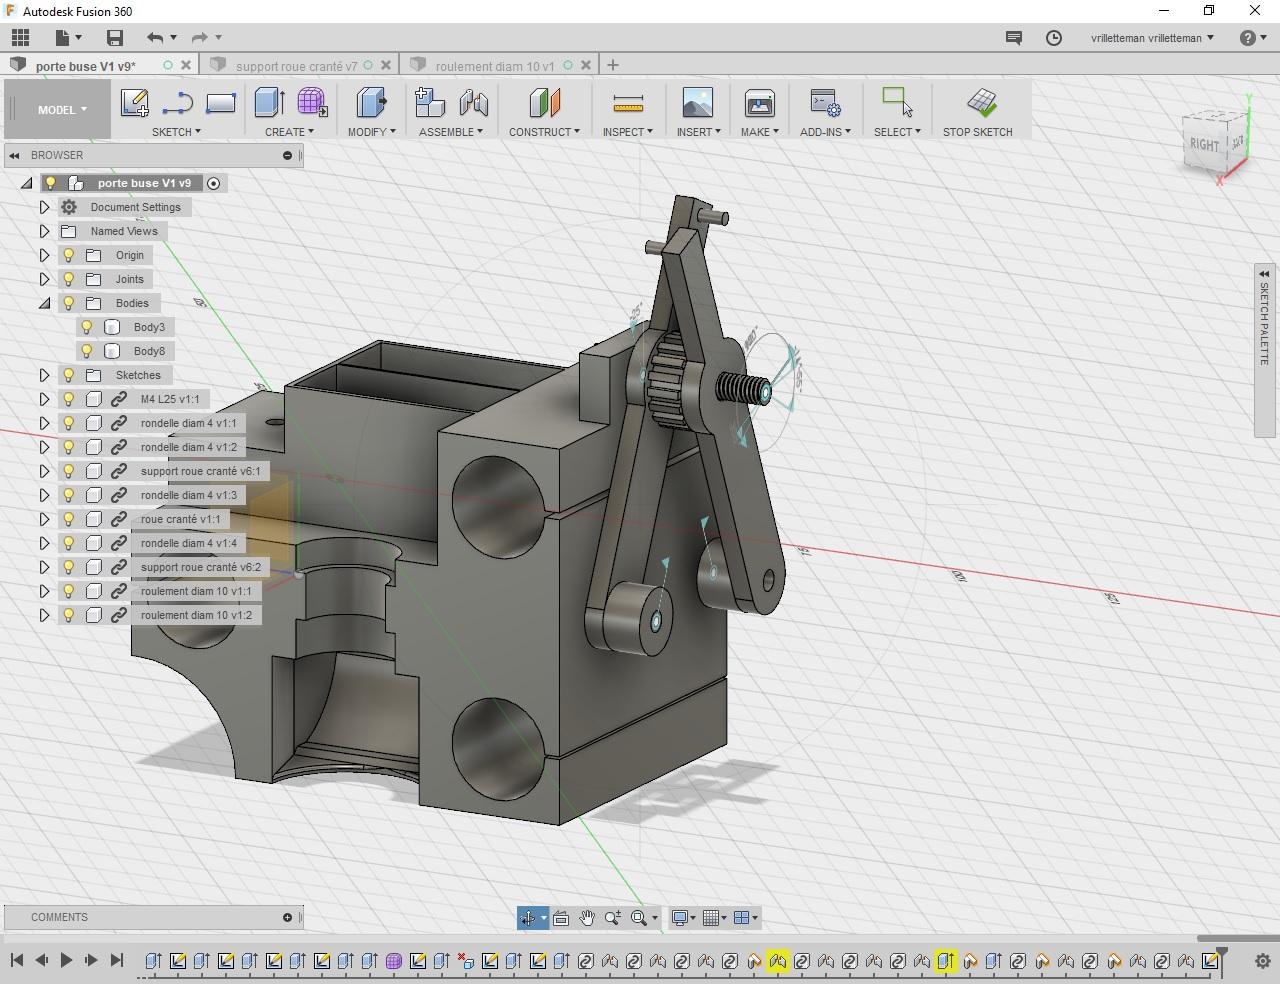
Task: Expand the Comments panel plus button
Action: [288, 917]
